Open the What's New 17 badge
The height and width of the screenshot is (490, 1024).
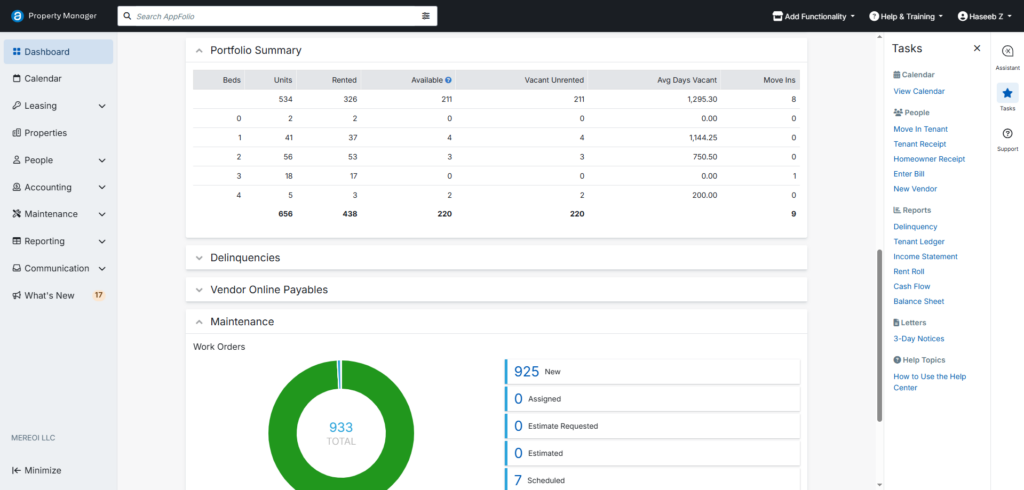pos(99,295)
